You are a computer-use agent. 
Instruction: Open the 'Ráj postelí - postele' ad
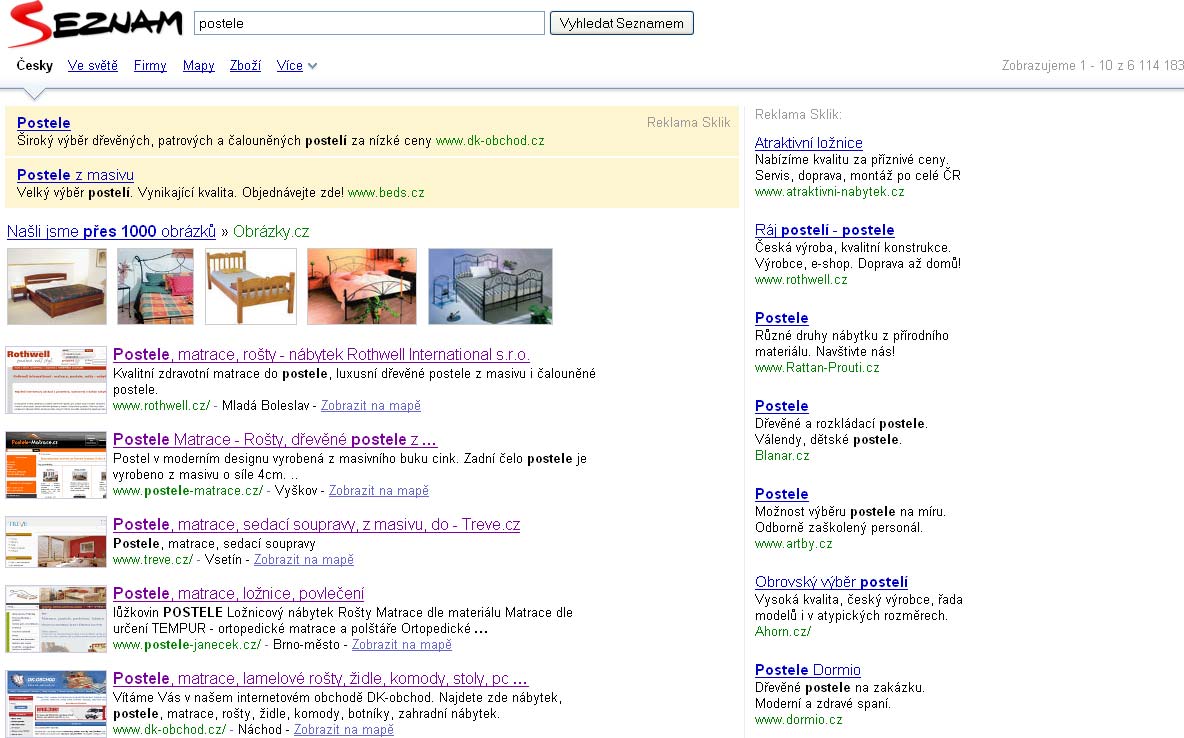click(825, 230)
